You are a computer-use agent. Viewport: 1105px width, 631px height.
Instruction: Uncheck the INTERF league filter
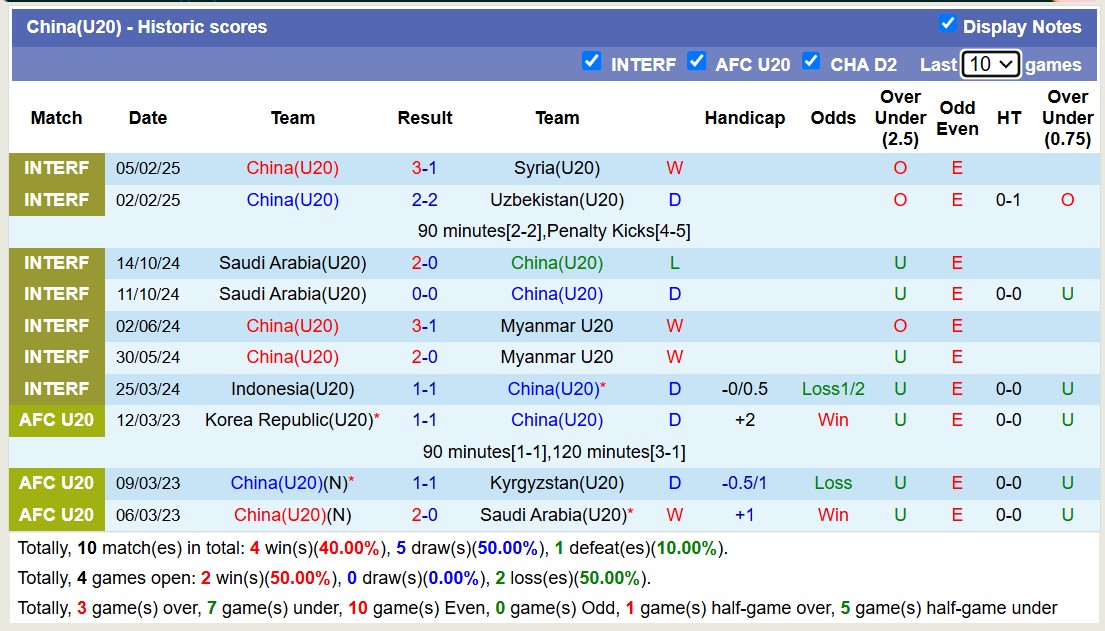click(x=592, y=62)
